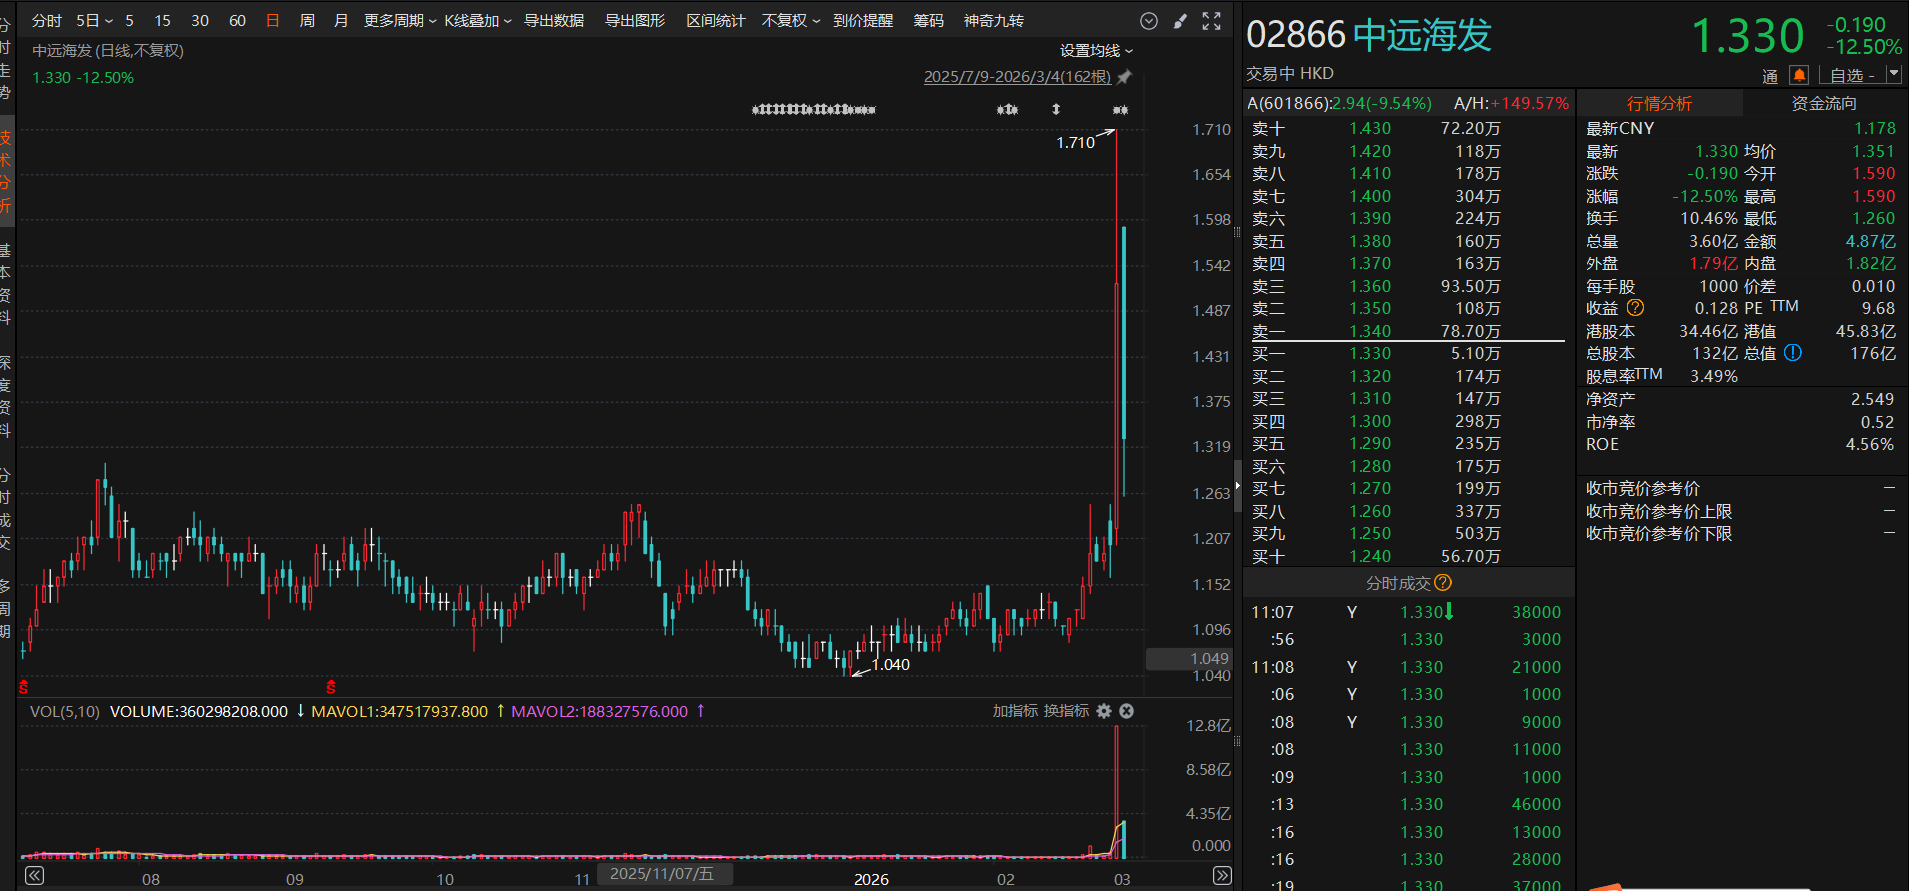1909x891 pixels.
Task: Open the 自选 watchlist dropdown arrow
Action: pyautogui.click(x=1893, y=75)
